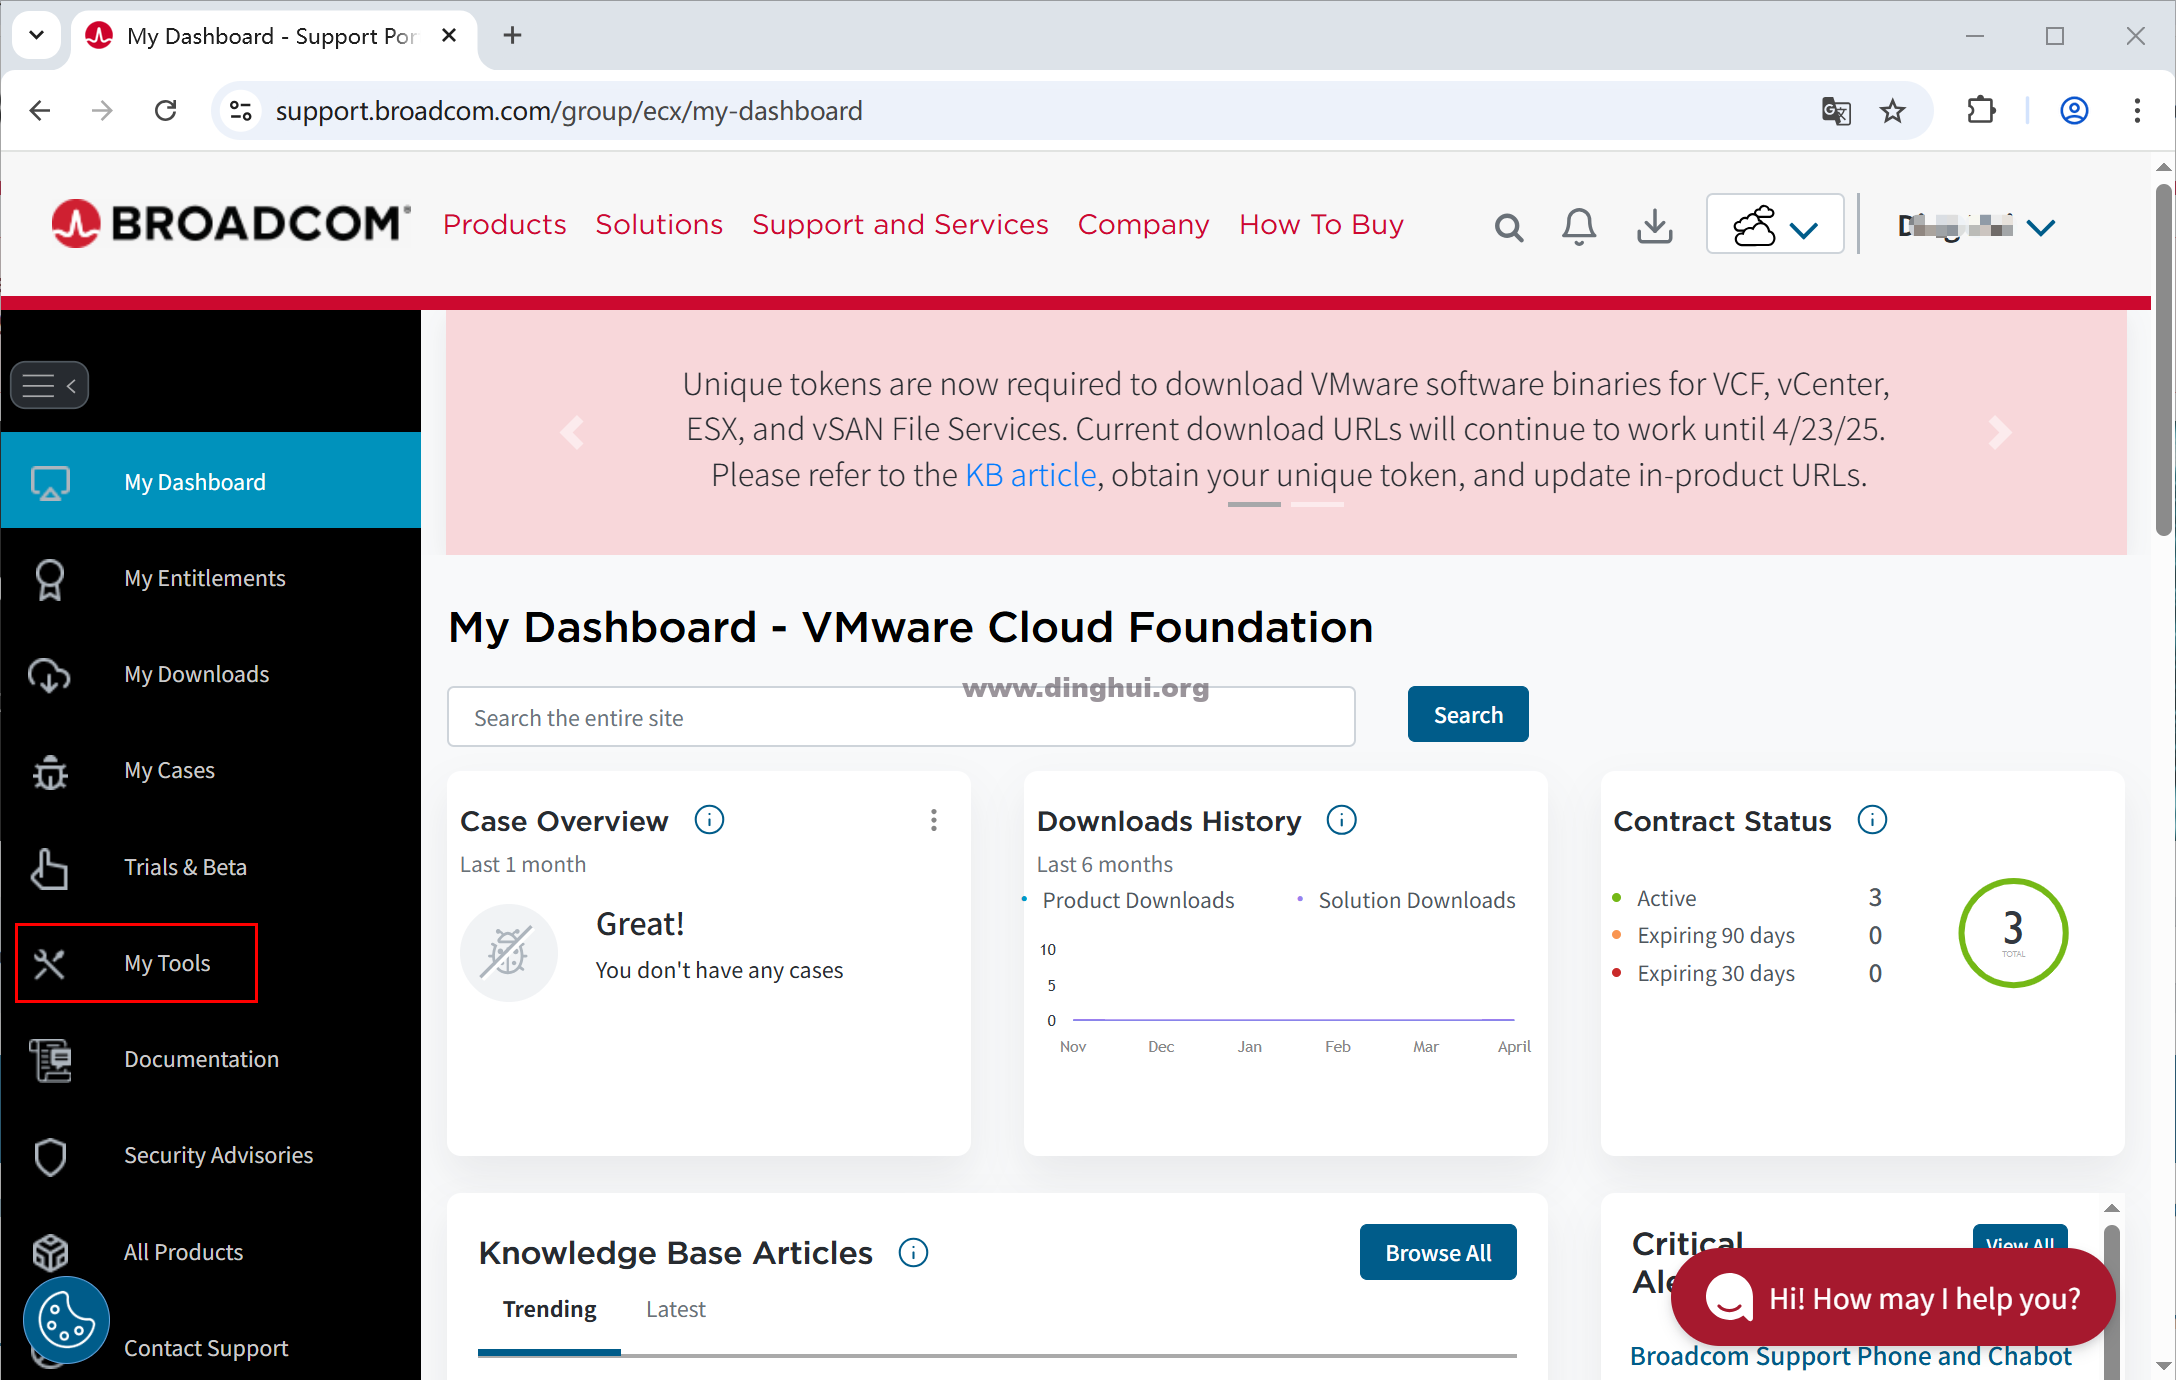Show Contract Status info icon
2176x1380 pixels.
[1872, 820]
